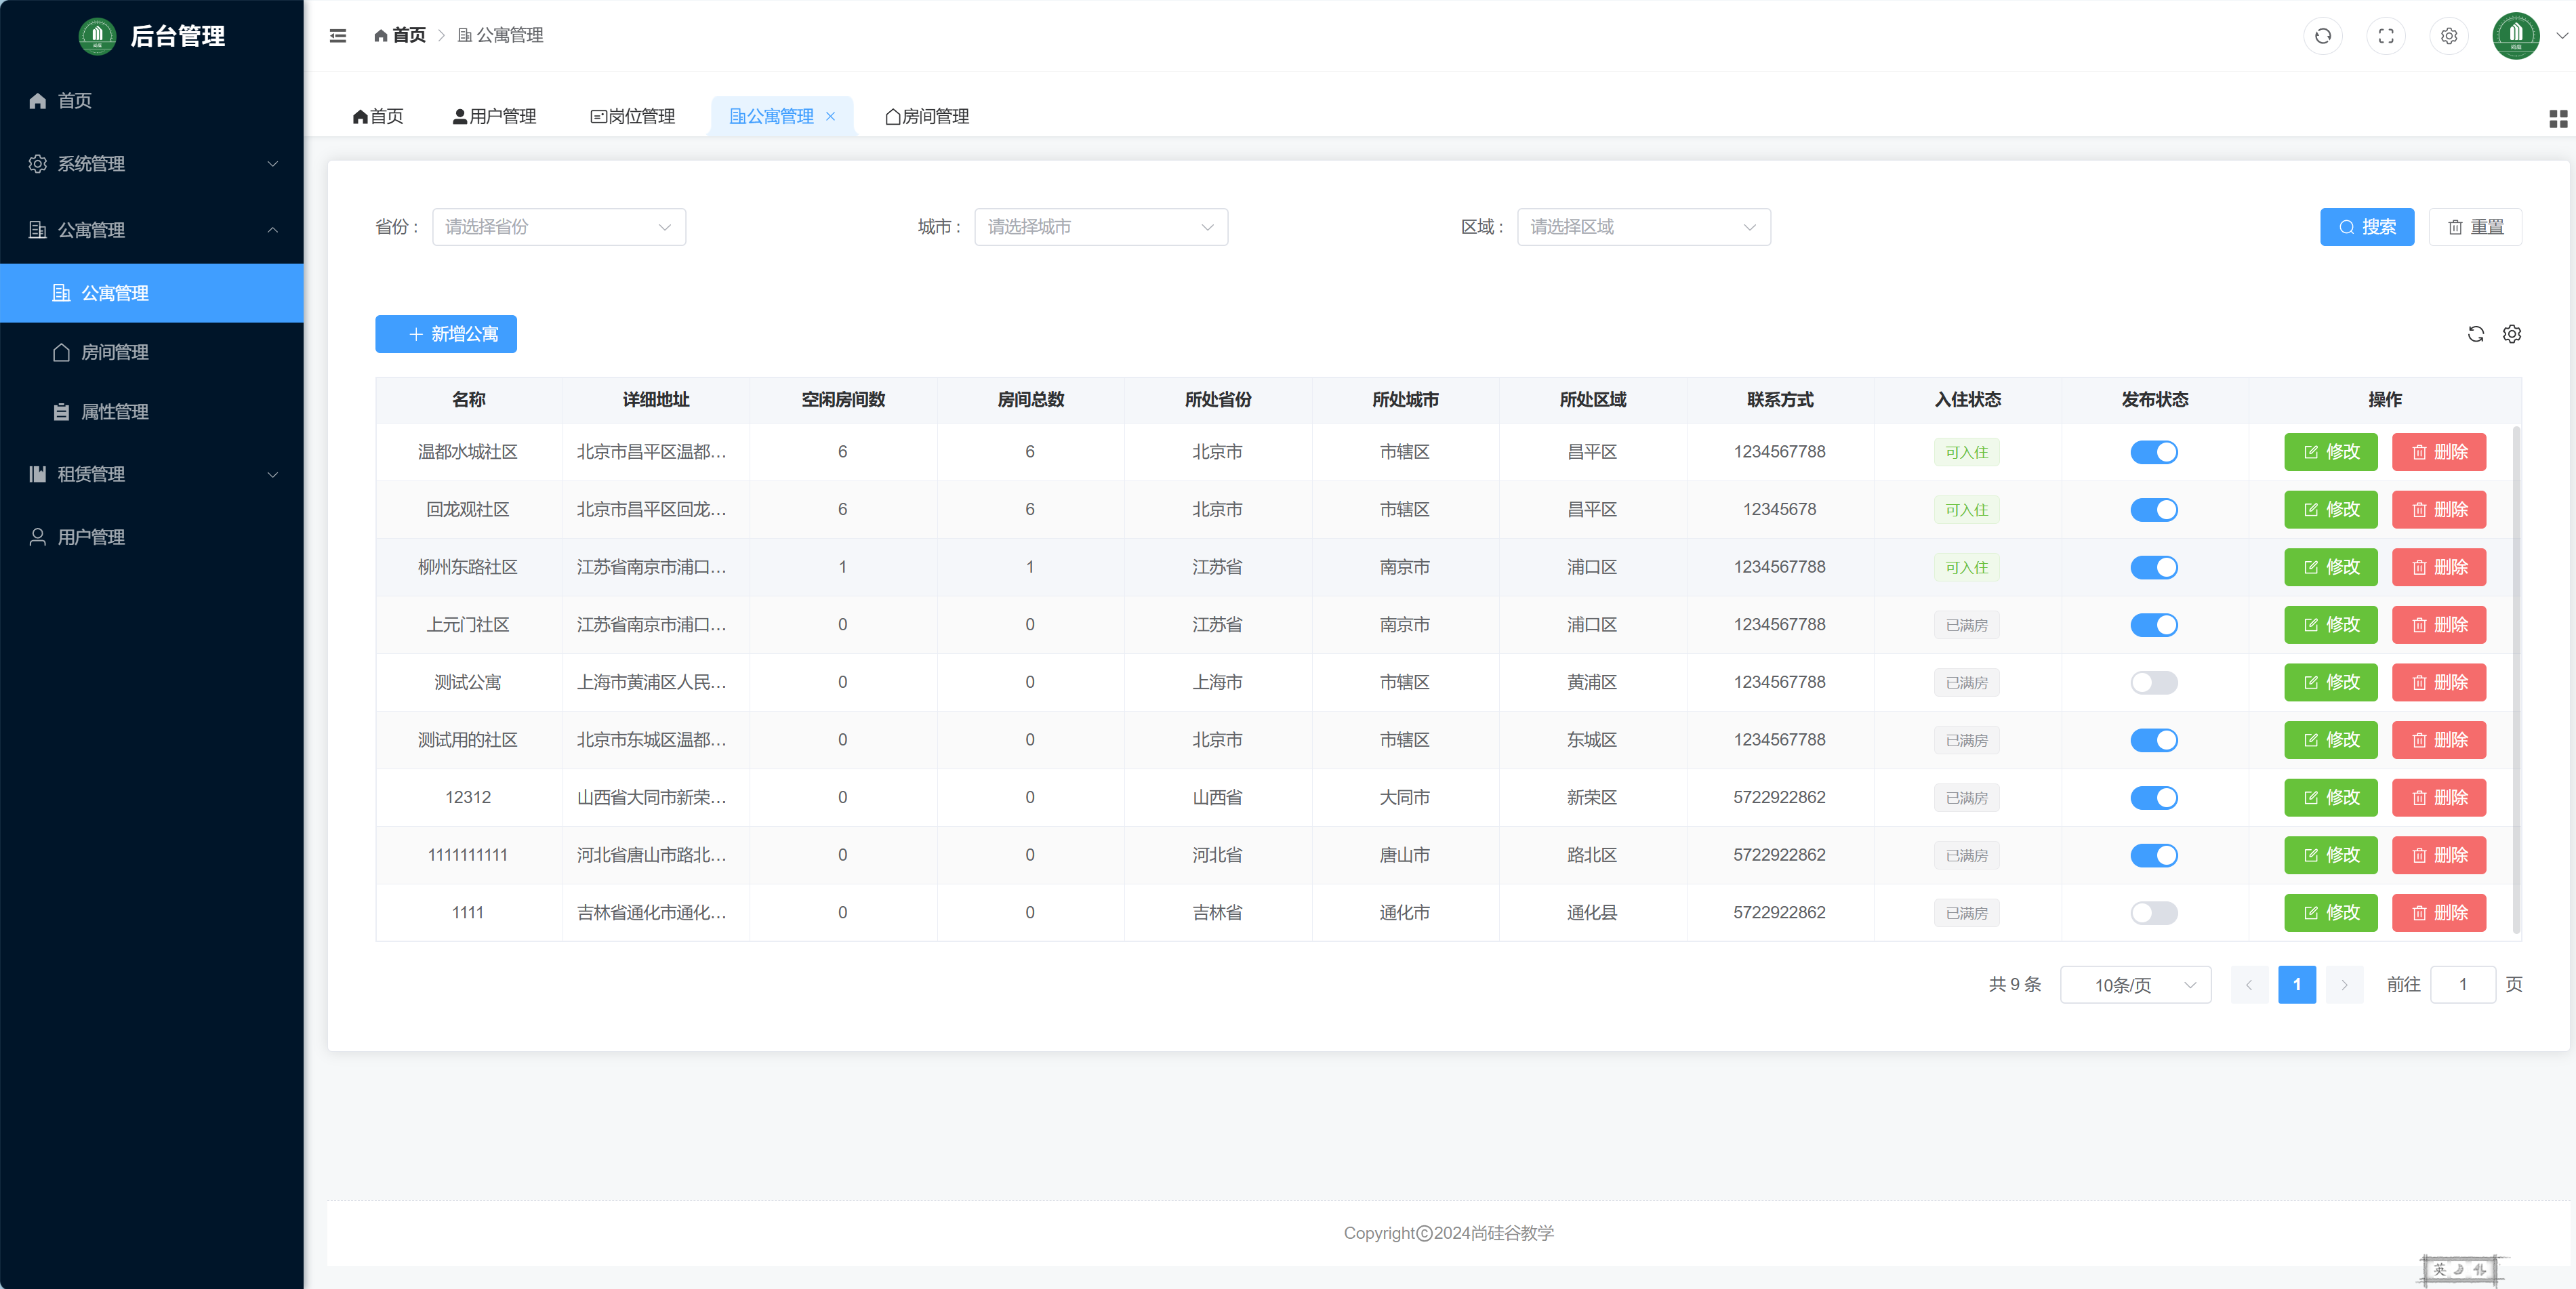Expand the 系统管理 sidebar menu
Image resolution: width=2576 pixels, height=1289 pixels.
[x=152, y=164]
